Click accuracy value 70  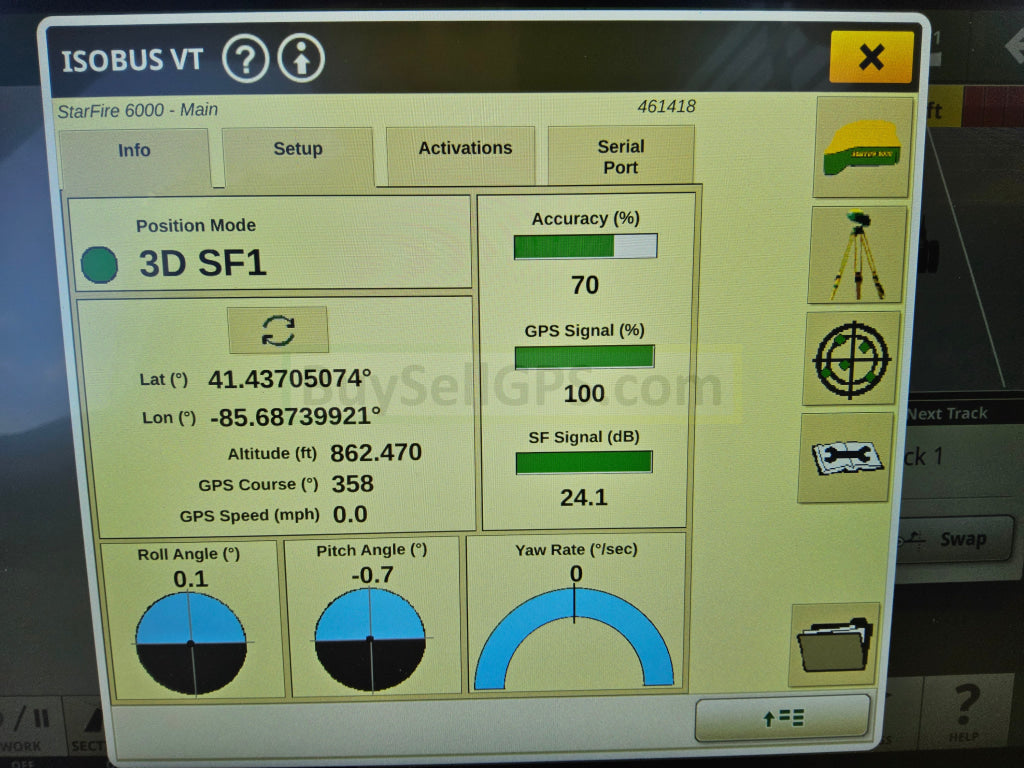(584, 285)
